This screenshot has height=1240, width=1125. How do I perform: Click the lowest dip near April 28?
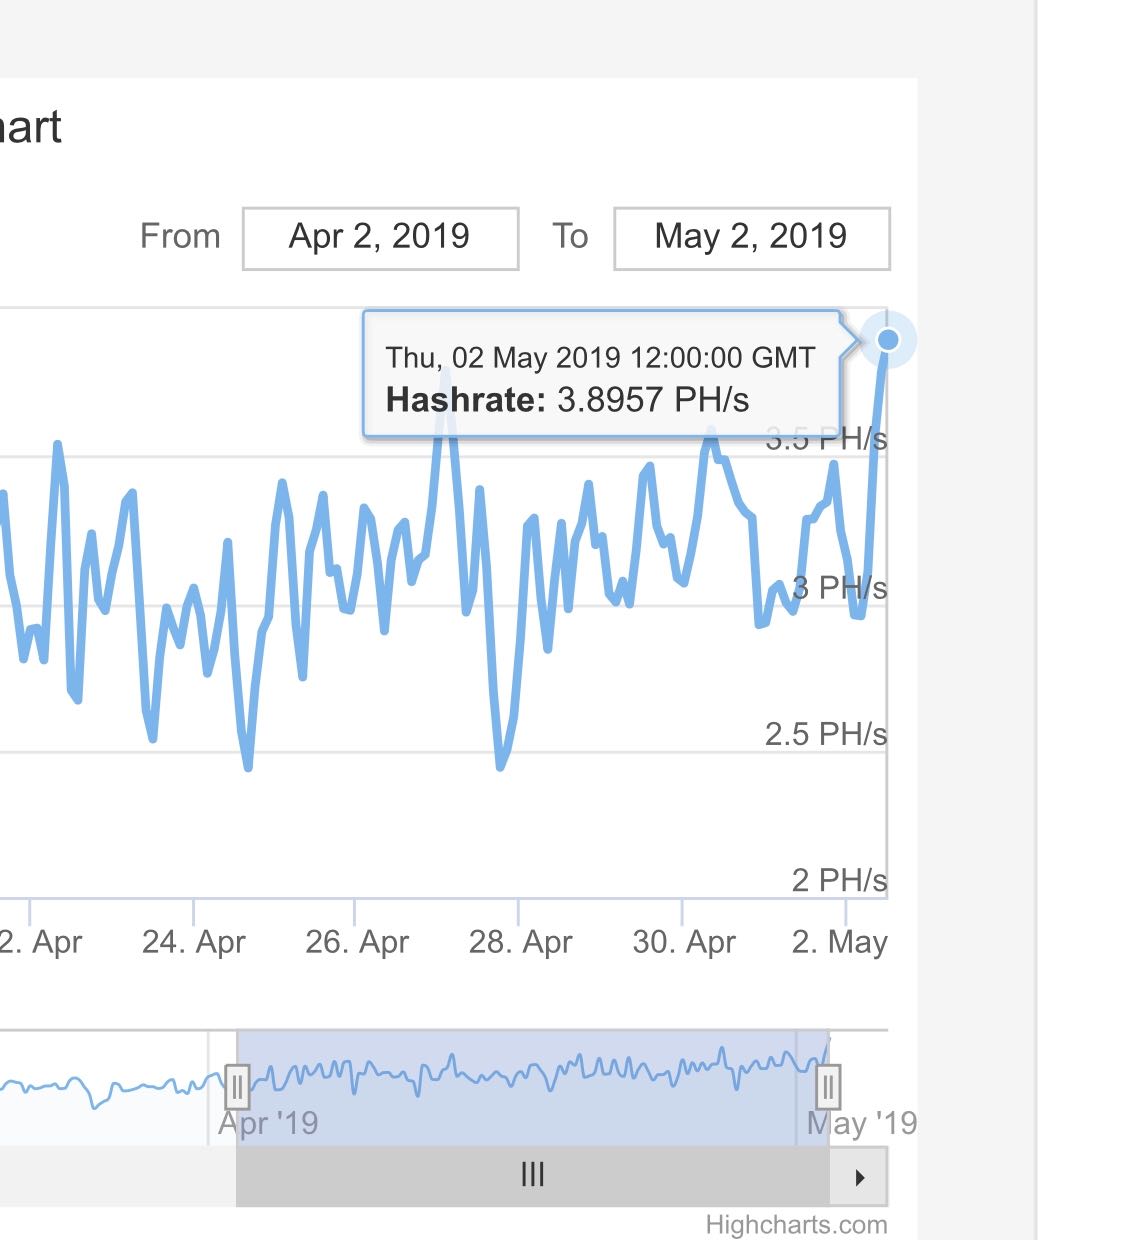point(501,766)
